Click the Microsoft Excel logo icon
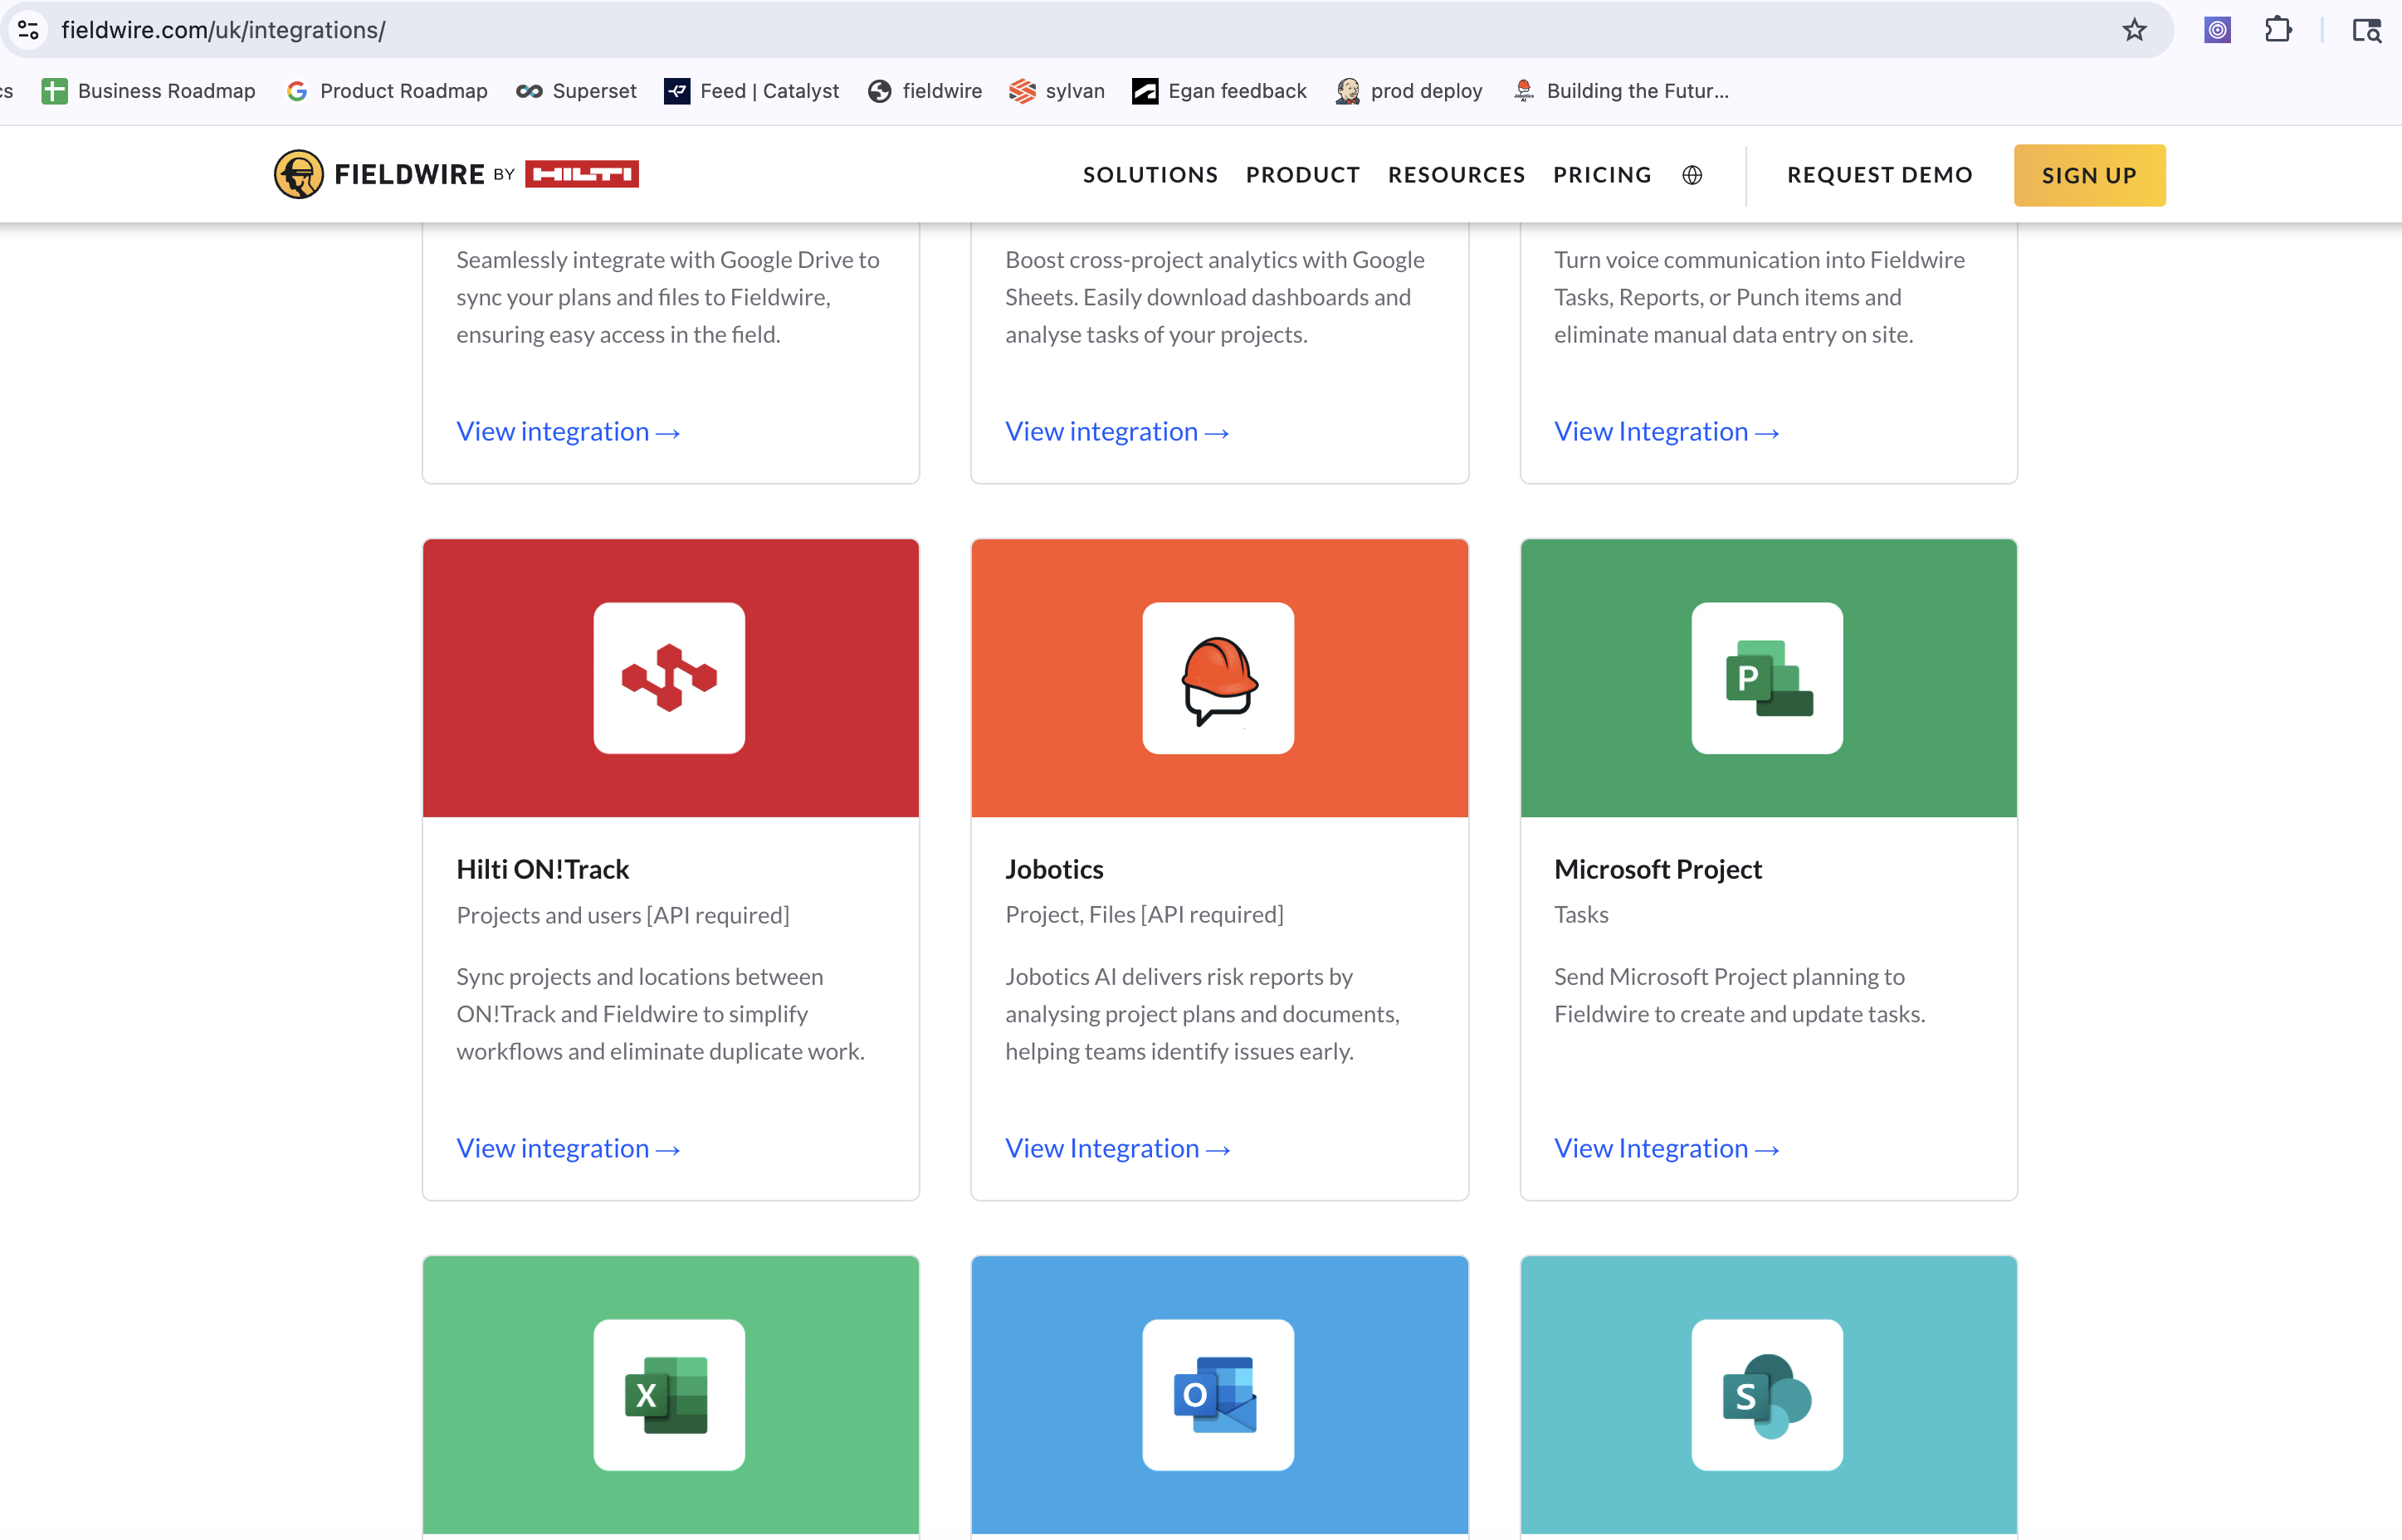Viewport: 2402px width, 1540px height. 669,1395
